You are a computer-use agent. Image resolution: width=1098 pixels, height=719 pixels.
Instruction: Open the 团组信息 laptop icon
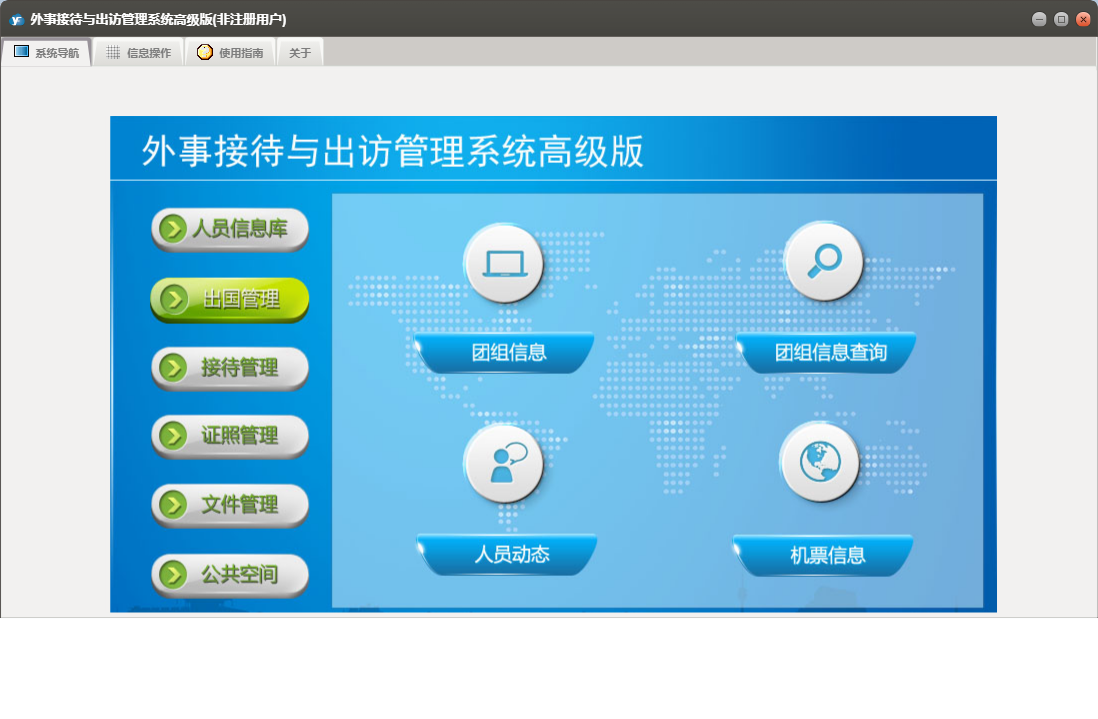point(503,264)
